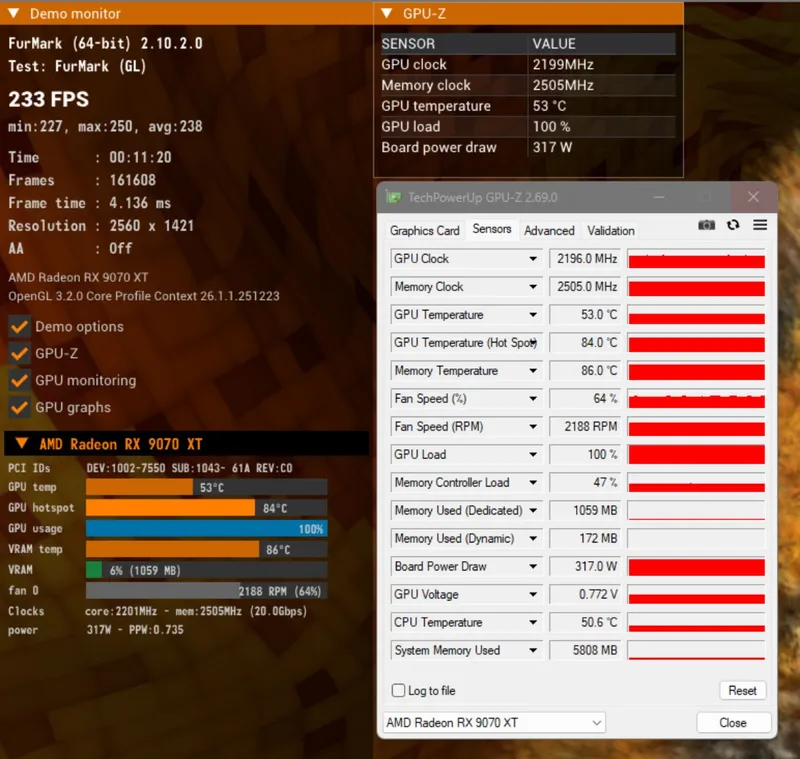Collapse the AMD Radeon RX 9070 XT section
The width and height of the screenshot is (800, 759).
click(22, 443)
